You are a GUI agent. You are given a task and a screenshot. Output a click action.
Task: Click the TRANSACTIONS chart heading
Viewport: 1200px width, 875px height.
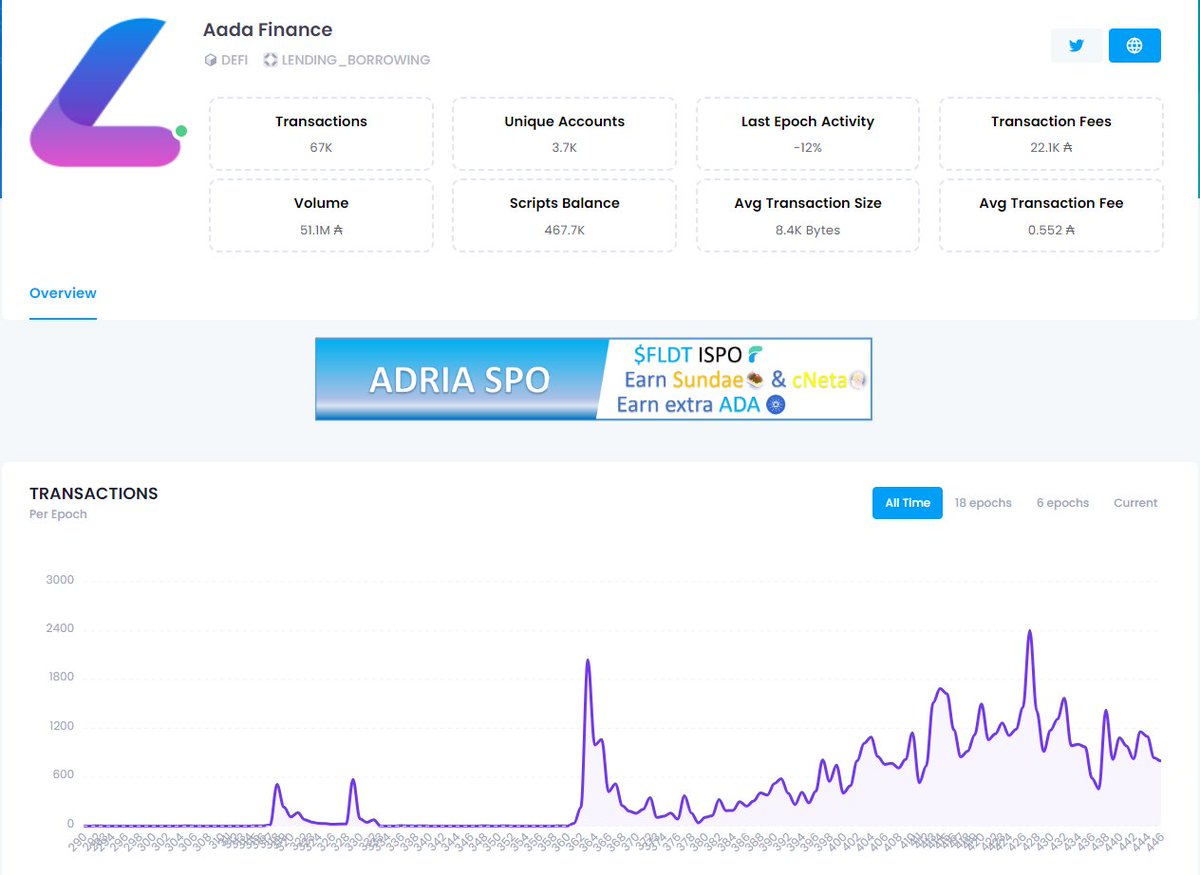(x=94, y=493)
